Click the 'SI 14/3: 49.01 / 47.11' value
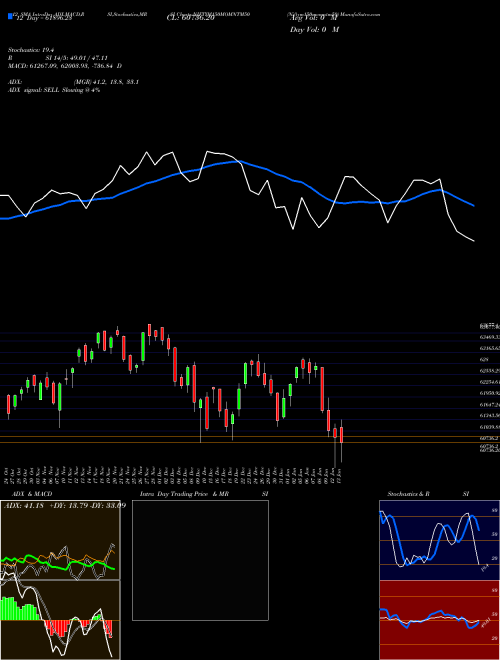 [77, 58]
